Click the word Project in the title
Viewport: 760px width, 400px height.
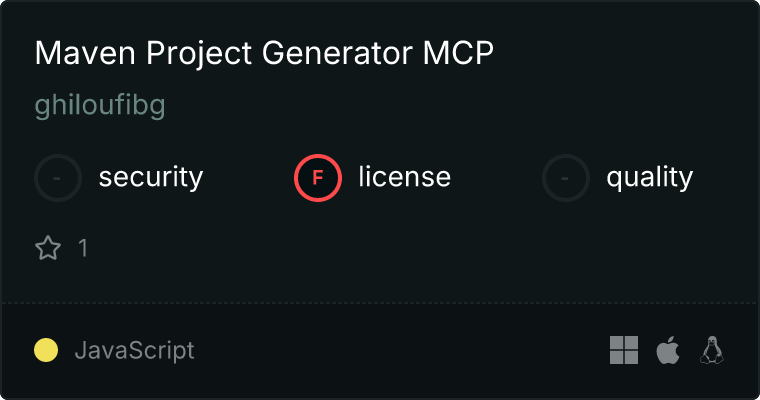[180, 54]
